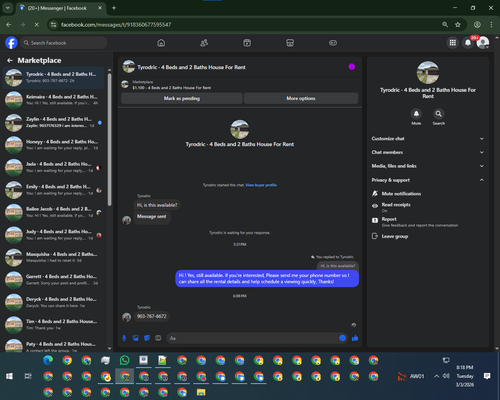Click the Search magnifier icon in chat info
The width and height of the screenshot is (500, 400).
[x=439, y=114]
